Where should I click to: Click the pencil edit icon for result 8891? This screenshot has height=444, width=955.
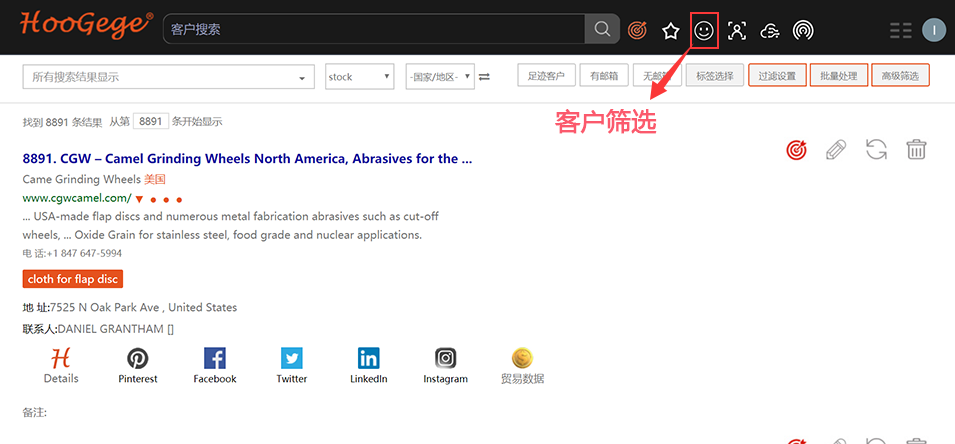[x=836, y=150]
